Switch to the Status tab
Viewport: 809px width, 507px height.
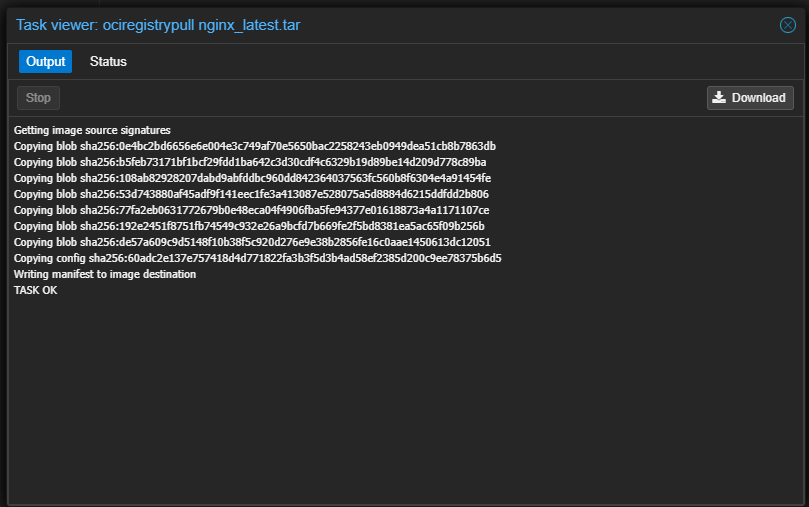108,62
